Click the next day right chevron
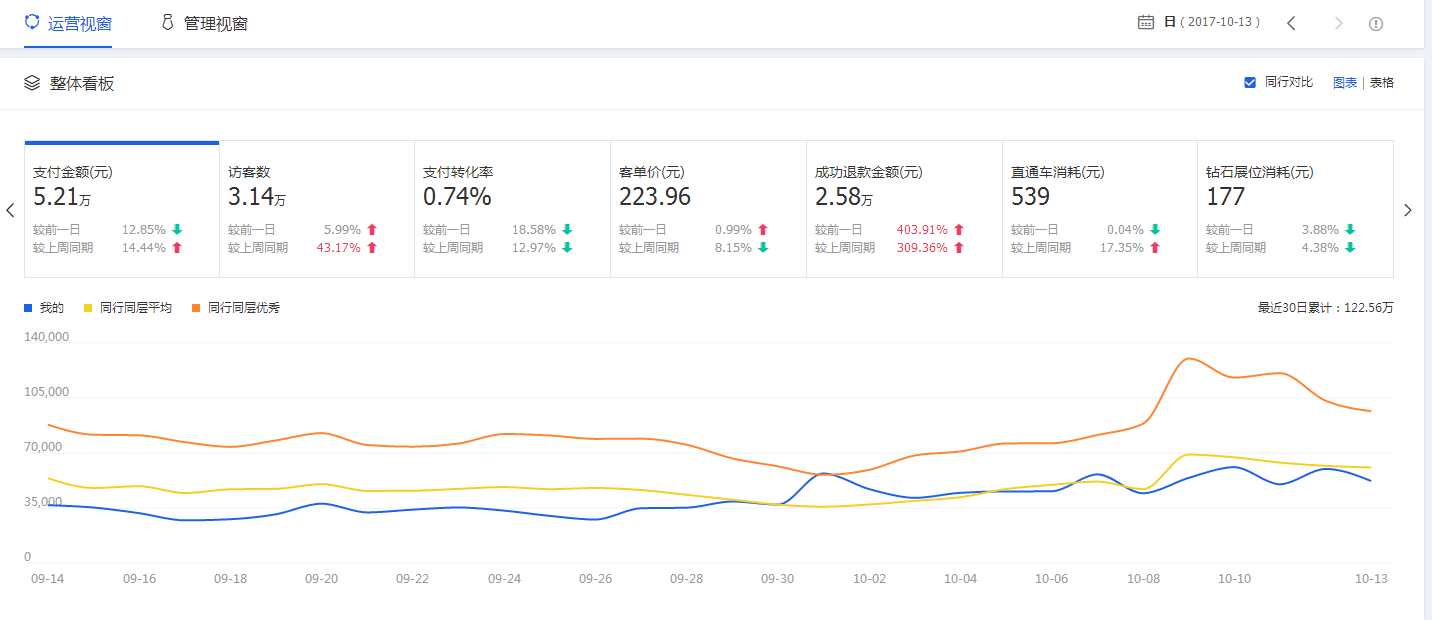Image resolution: width=1432 pixels, height=620 pixels. (x=1339, y=23)
